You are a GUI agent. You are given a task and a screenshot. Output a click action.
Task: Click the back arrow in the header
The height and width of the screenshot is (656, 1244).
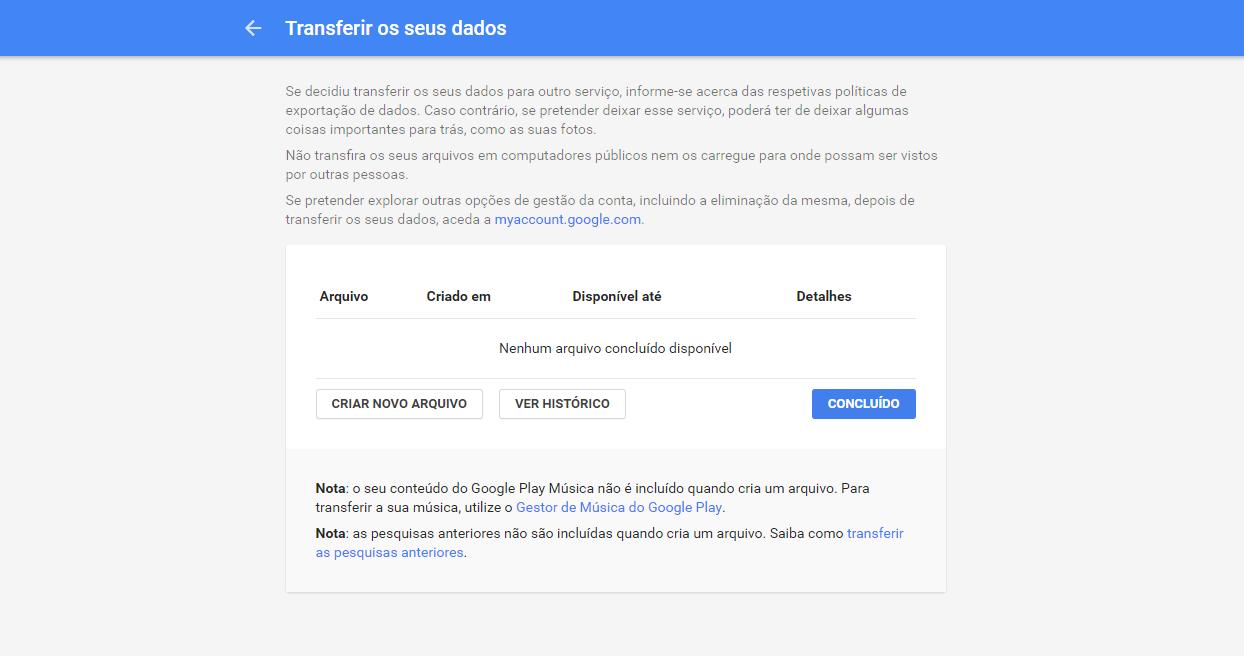point(253,28)
